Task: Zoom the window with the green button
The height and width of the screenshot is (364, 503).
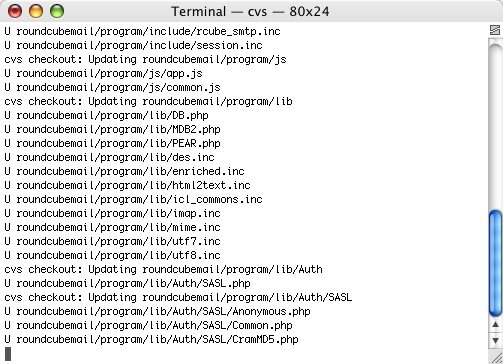Action: [57, 11]
